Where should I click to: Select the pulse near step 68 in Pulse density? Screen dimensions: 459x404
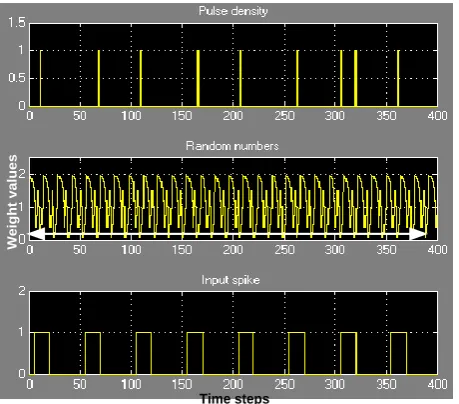99,78
